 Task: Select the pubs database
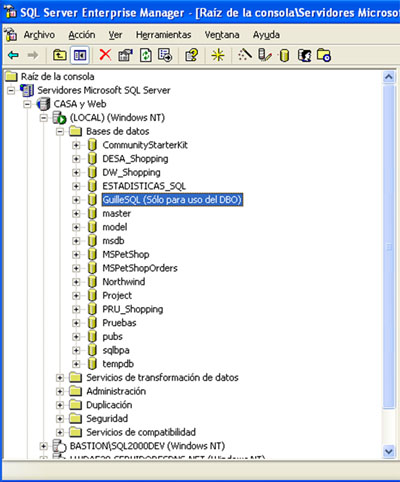pyautogui.click(x=112, y=336)
